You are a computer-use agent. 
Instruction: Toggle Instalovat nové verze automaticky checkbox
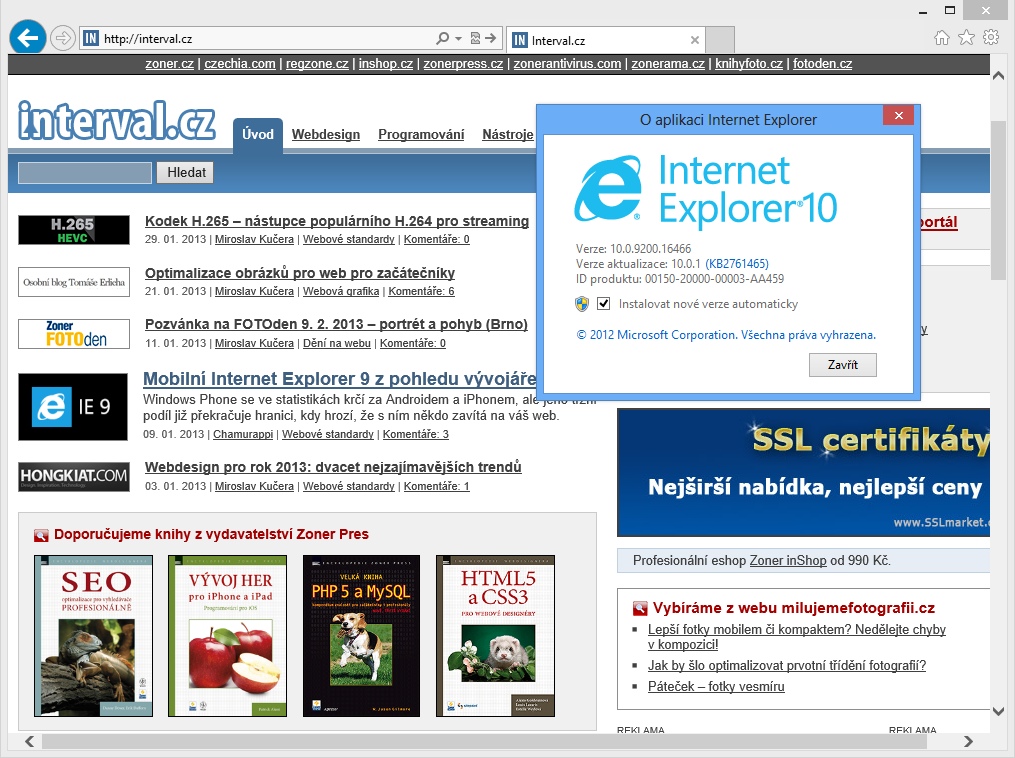603,304
